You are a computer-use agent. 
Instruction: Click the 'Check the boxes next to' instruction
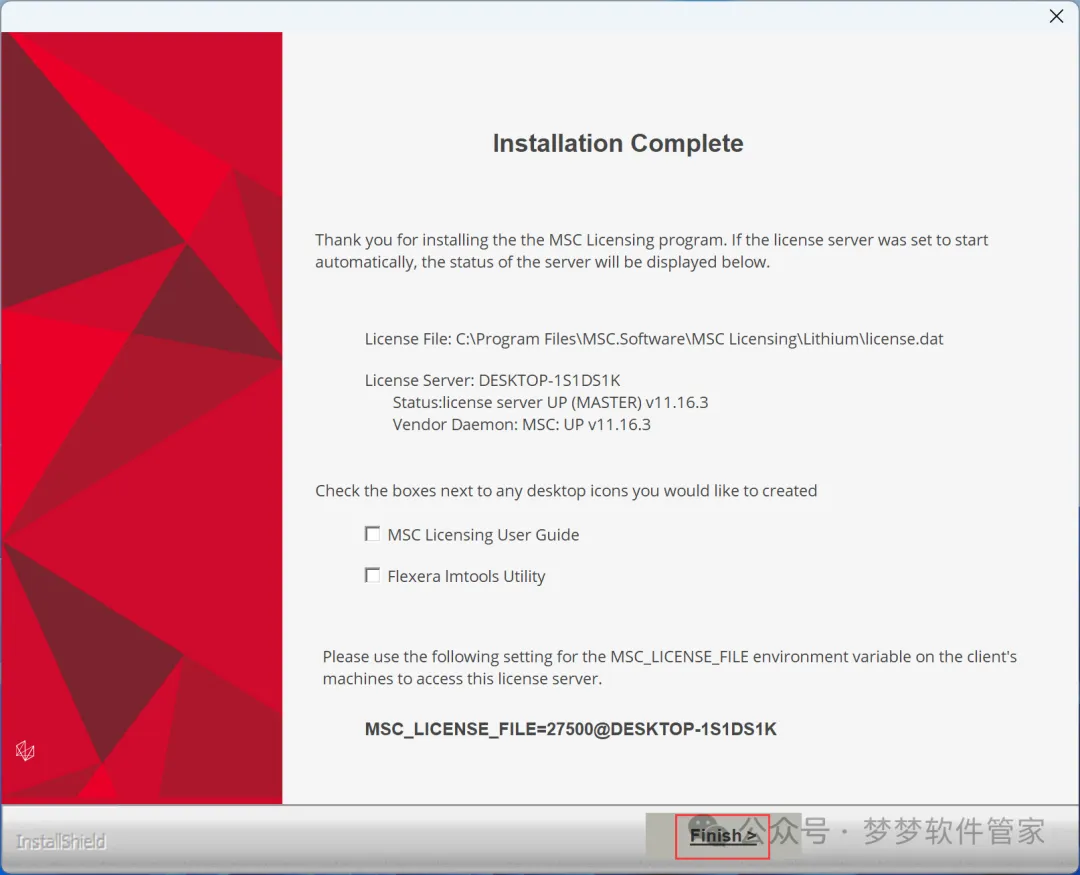(566, 491)
